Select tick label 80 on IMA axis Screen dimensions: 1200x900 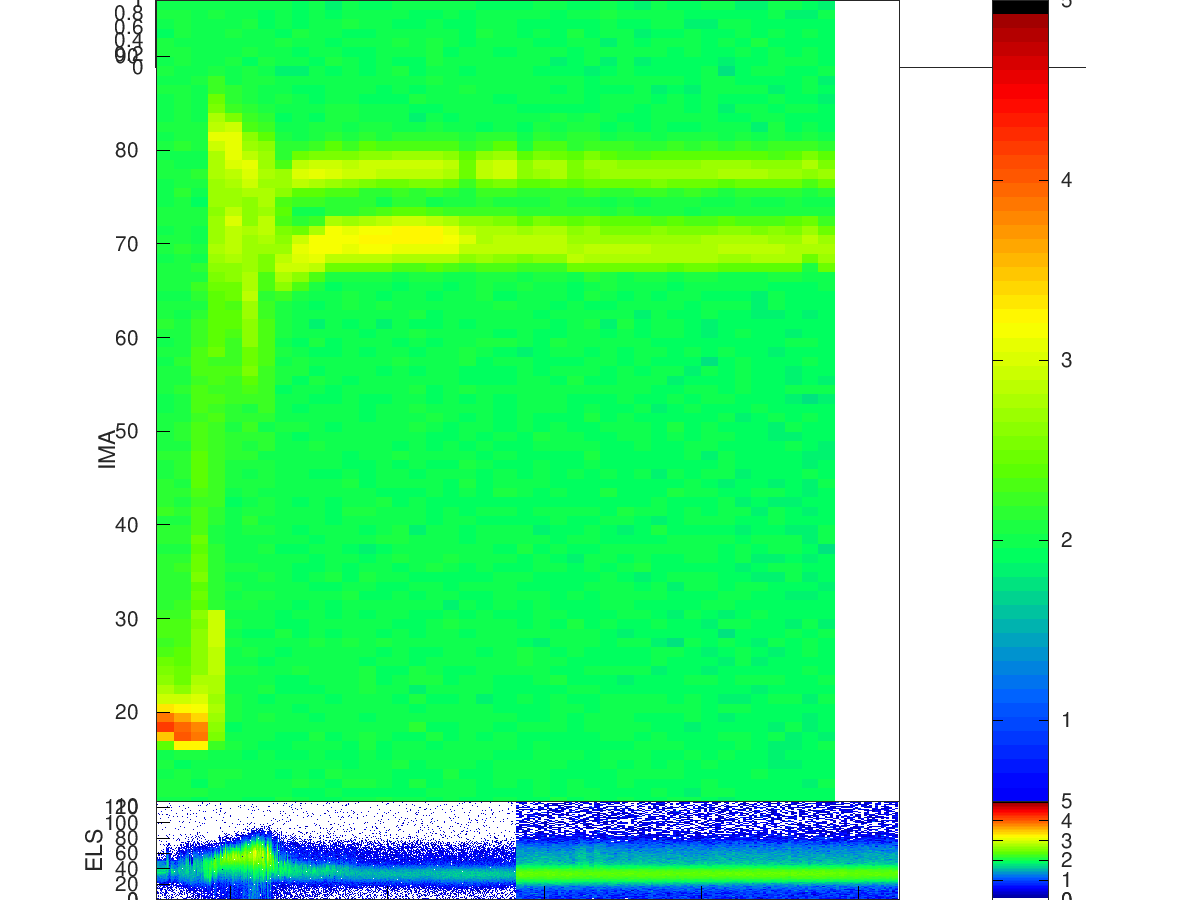[x=126, y=150]
